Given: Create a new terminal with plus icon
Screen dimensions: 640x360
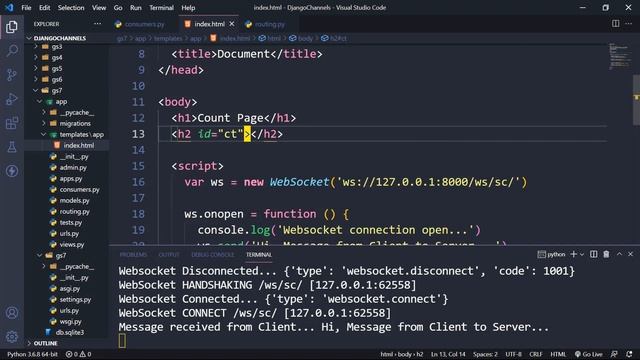Looking at the screenshot, I should [573, 254].
